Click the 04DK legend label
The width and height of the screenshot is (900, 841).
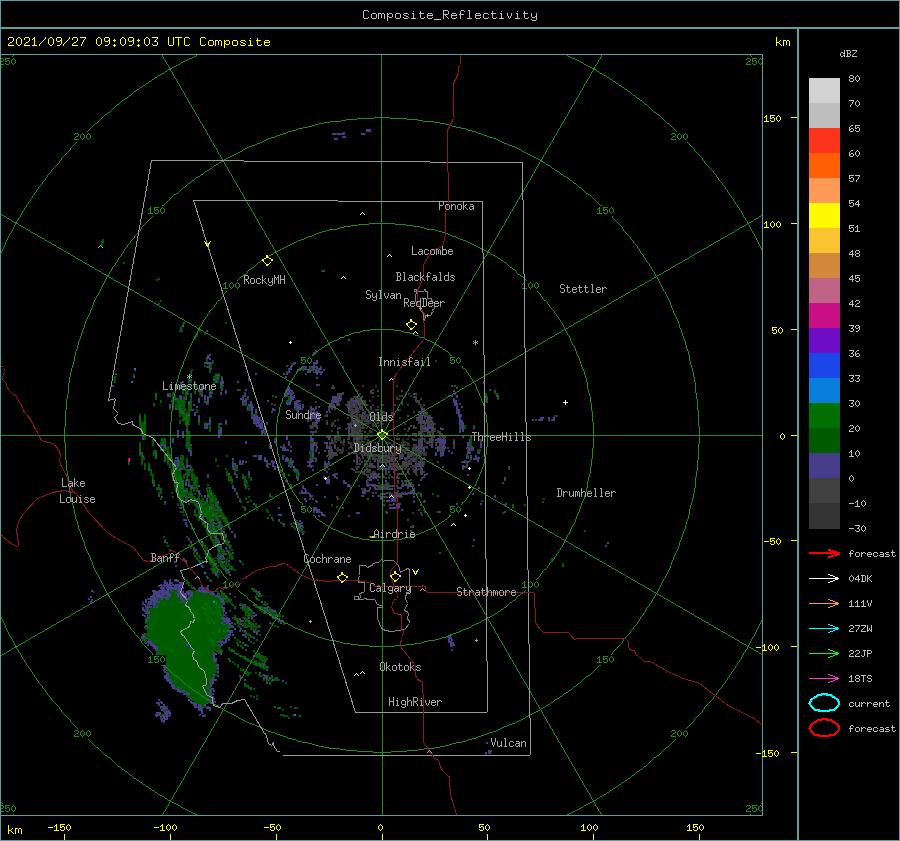860,578
